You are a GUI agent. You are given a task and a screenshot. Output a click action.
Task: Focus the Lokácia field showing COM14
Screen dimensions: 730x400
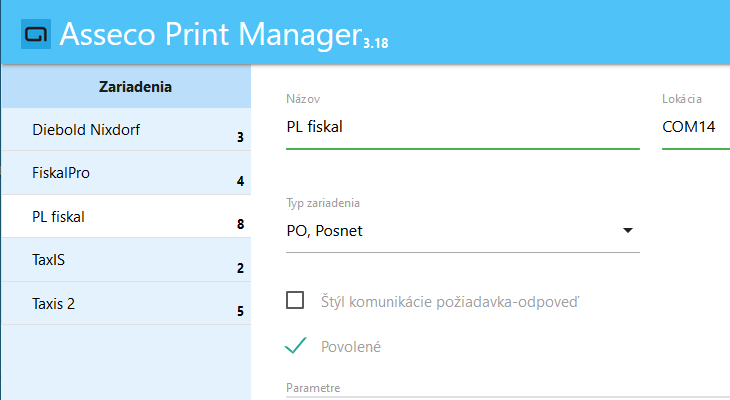pos(695,127)
